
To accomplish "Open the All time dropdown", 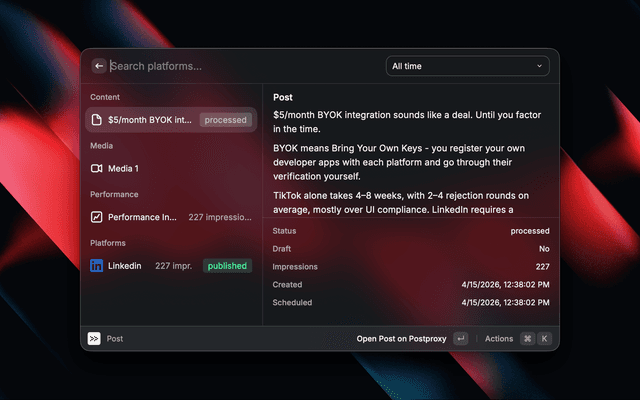I will (x=467, y=66).
